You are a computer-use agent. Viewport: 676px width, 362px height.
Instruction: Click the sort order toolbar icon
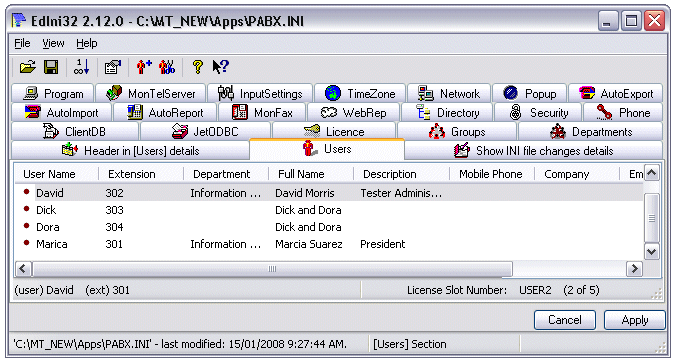click(x=81, y=67)
